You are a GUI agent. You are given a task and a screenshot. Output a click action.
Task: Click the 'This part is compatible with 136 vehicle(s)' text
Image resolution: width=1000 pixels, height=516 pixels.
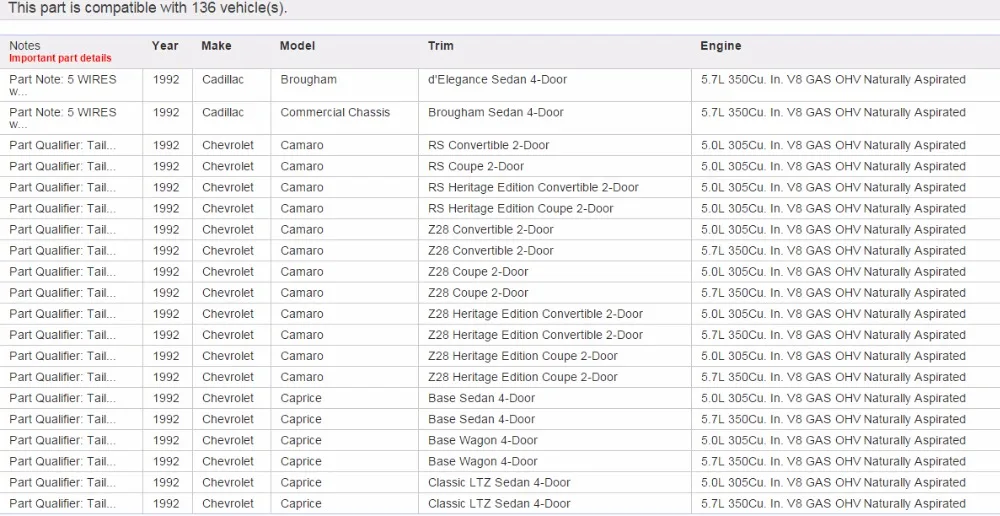point(147,9)
